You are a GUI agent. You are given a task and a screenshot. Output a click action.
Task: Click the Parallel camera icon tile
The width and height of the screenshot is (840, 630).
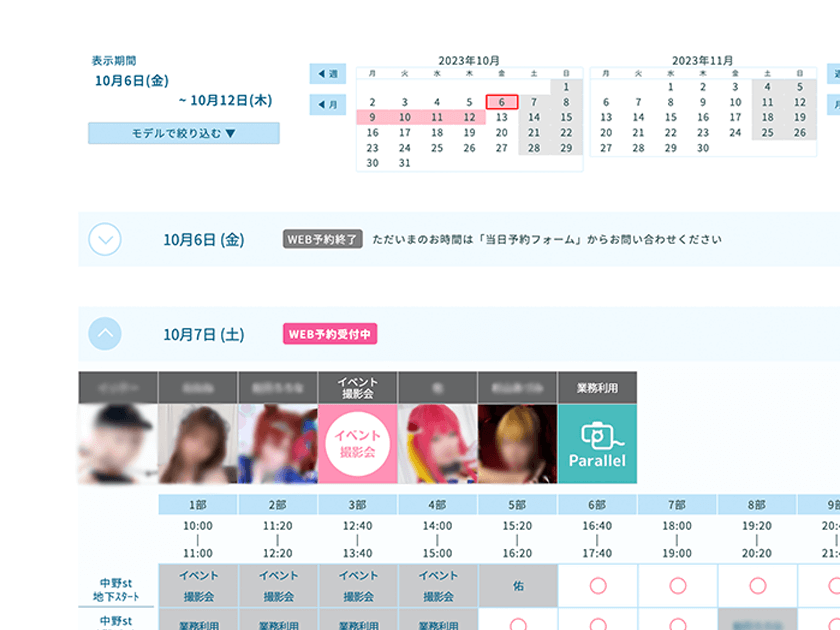click(x=597, y=444)
